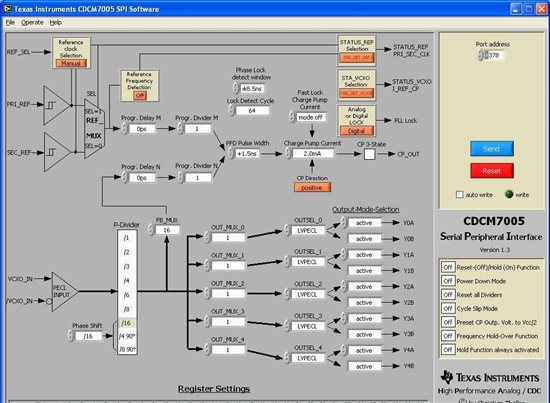Enable the auto write checkbox
Screen dimensions: 550x403
tap(460, 195)
